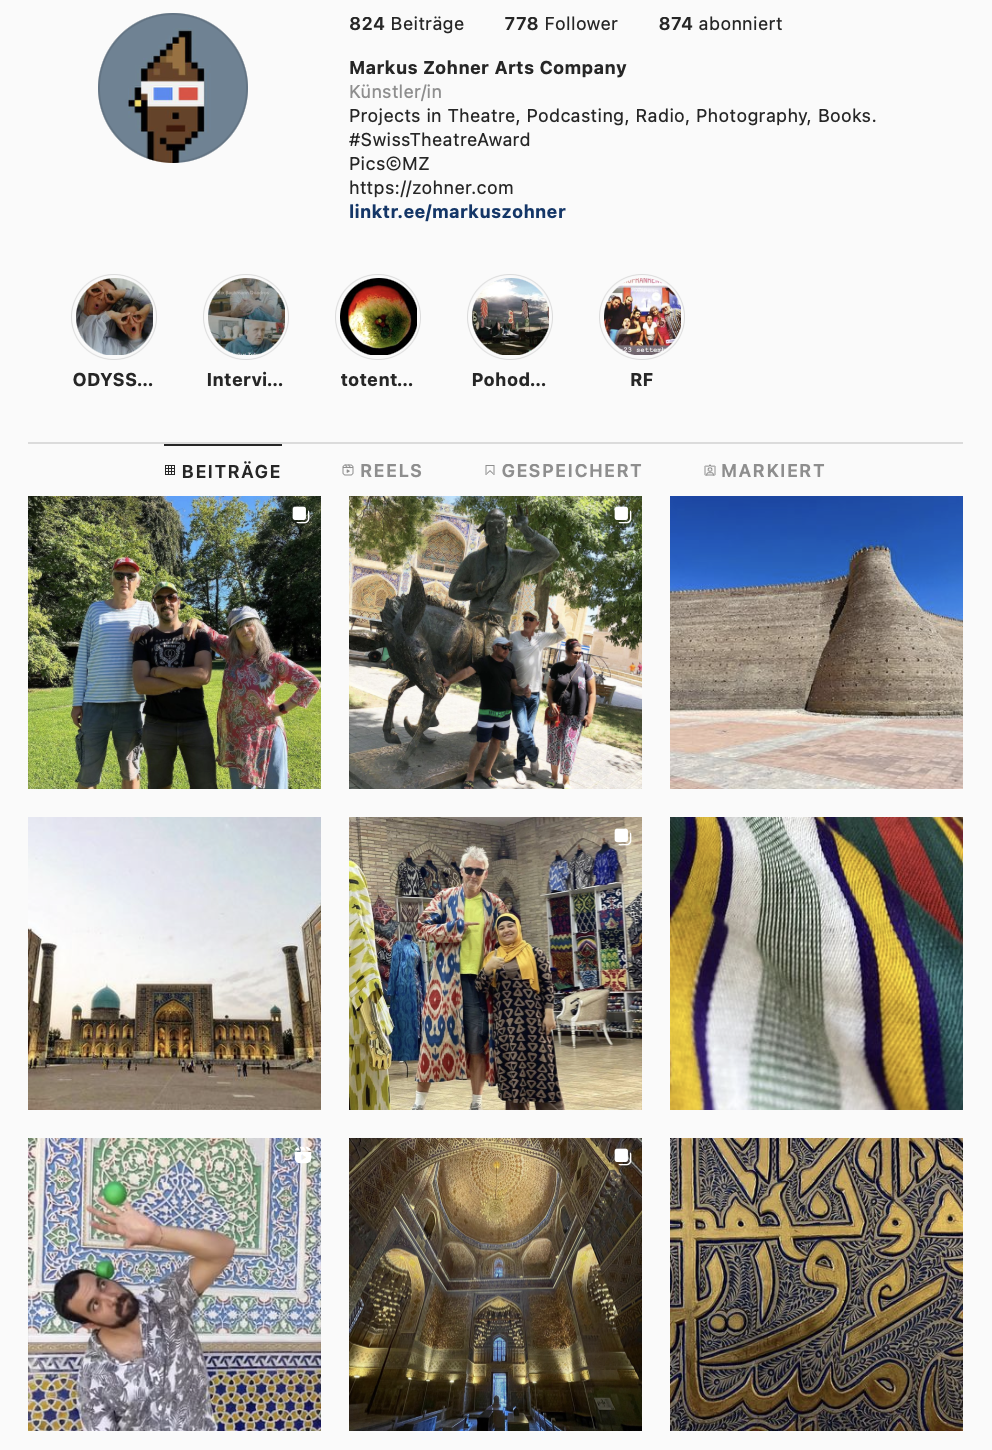Open the totent... story highlight
This screenshot has height=1450, width=992.
[x=378, y=317]
